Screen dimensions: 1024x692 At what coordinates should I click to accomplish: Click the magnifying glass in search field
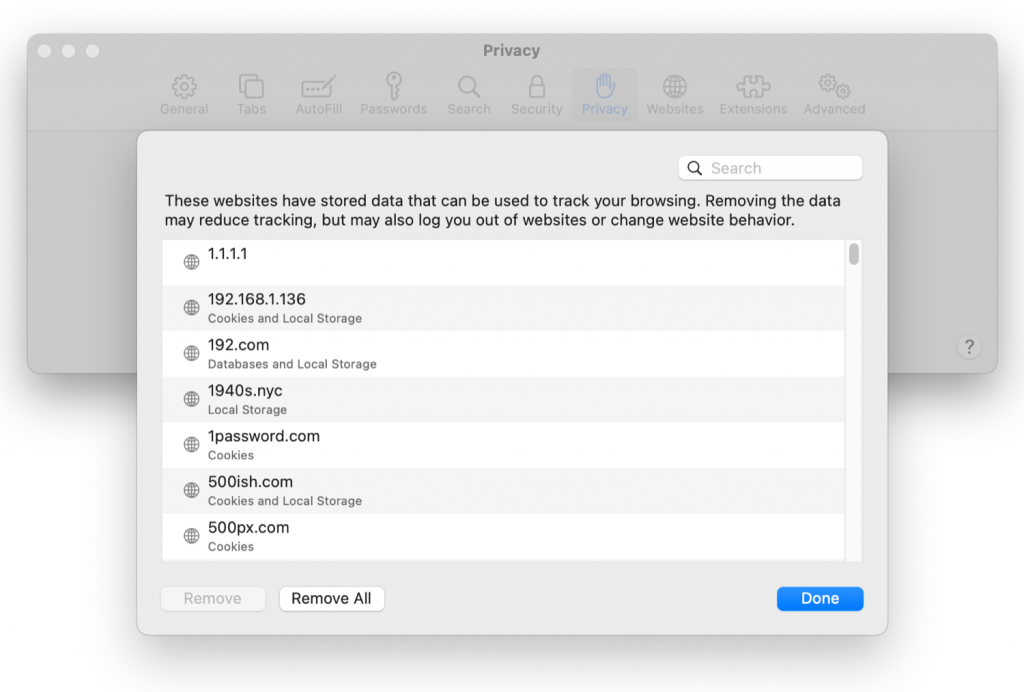click(695, 167)
